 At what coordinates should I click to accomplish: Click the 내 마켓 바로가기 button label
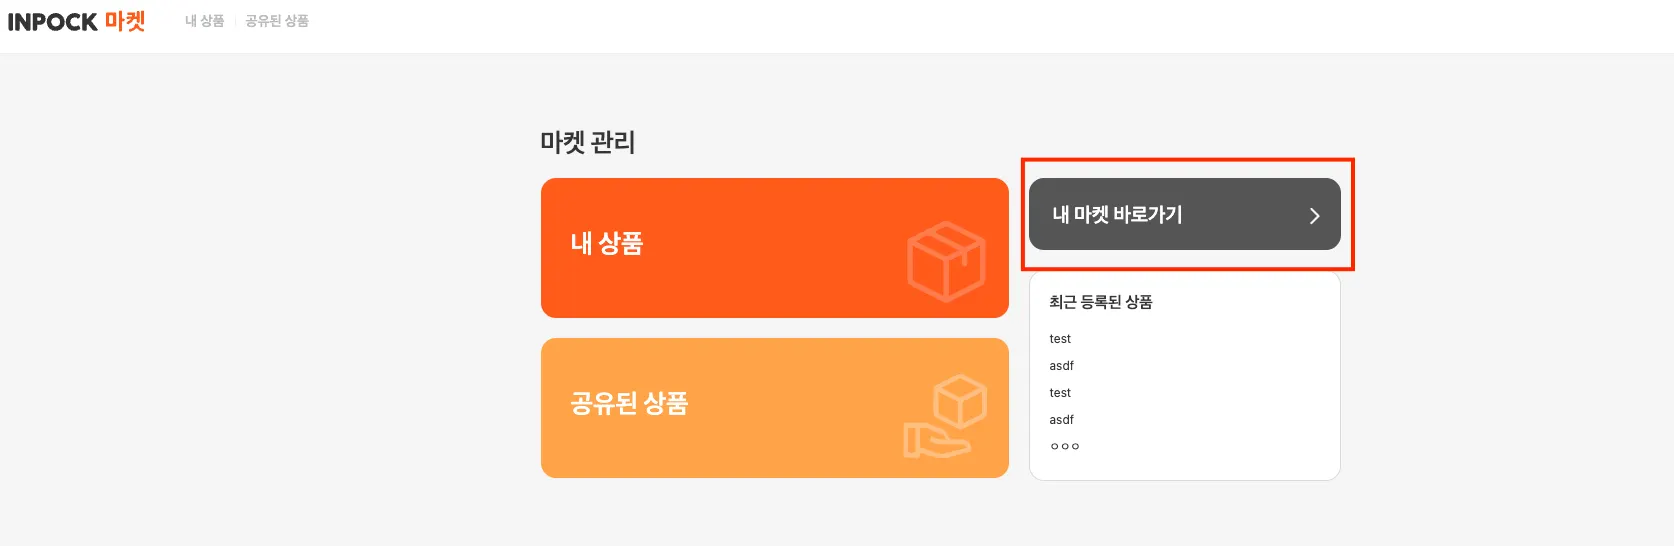1117,215
